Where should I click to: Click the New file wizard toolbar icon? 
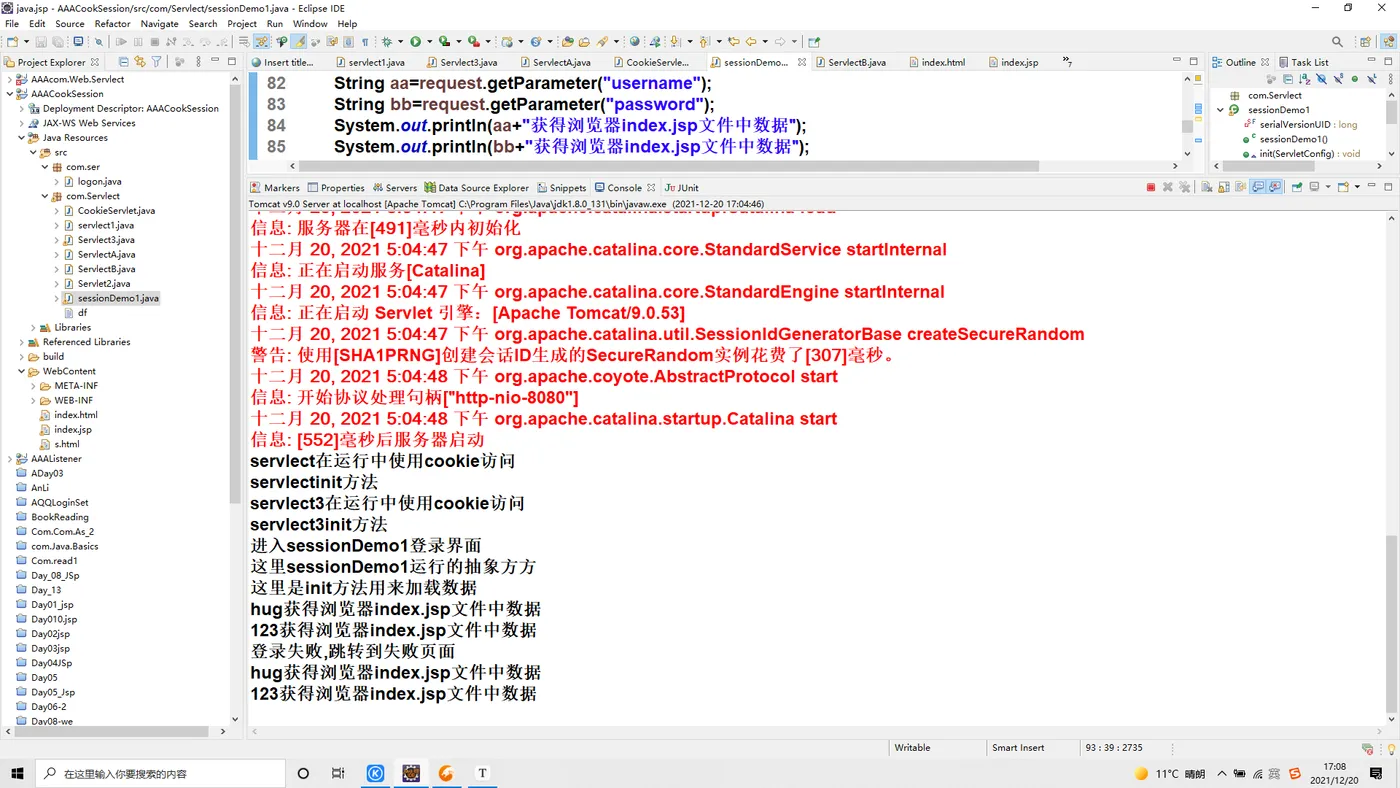coord(12,42)
